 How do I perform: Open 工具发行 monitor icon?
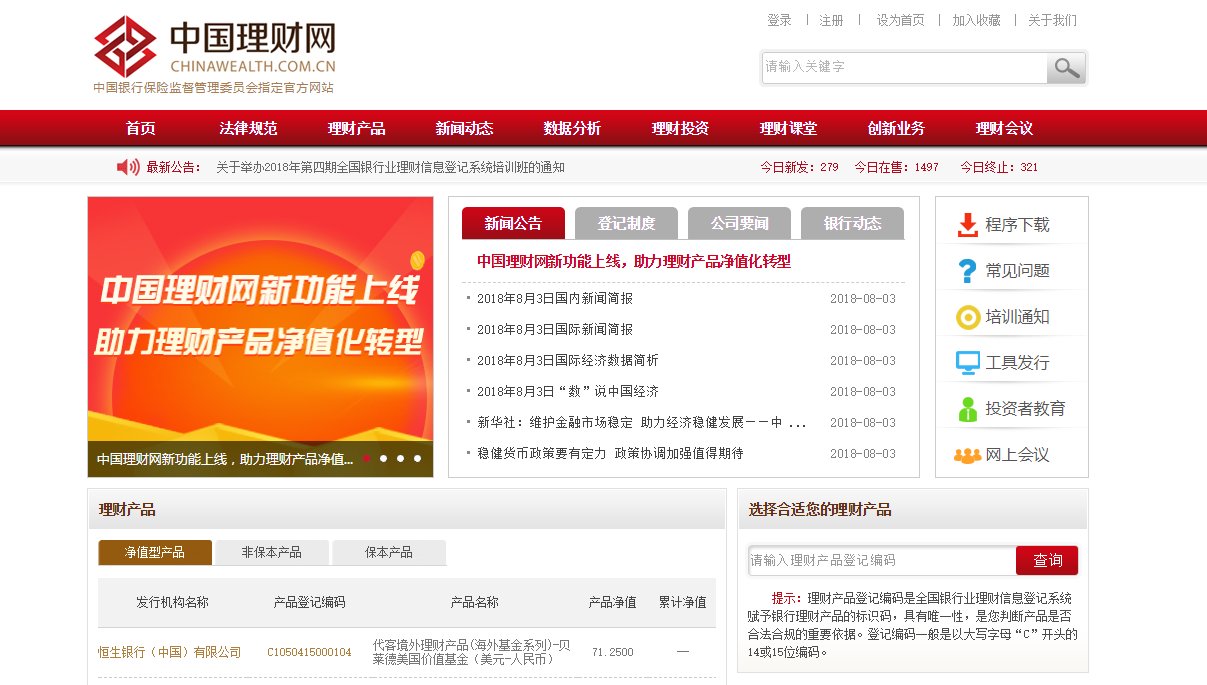pyautogui.click(x=967, y=360)
